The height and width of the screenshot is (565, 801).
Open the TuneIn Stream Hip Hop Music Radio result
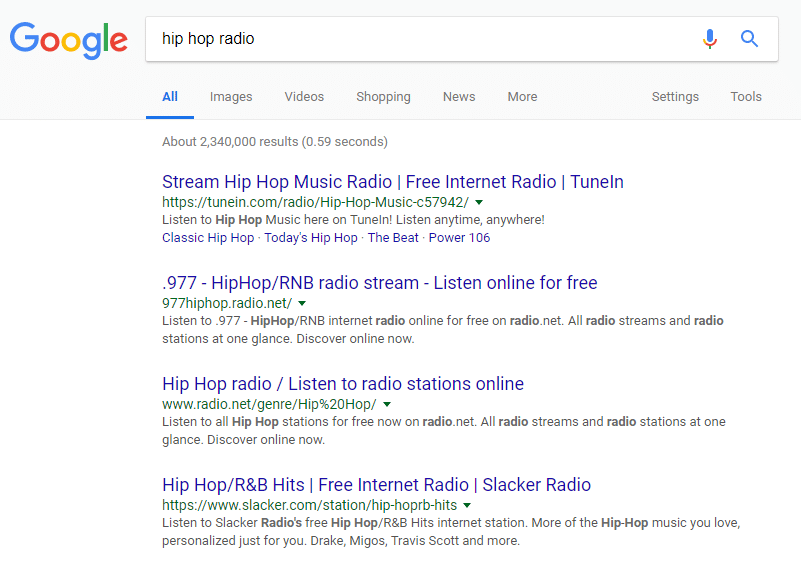click(x=393, y=182)
